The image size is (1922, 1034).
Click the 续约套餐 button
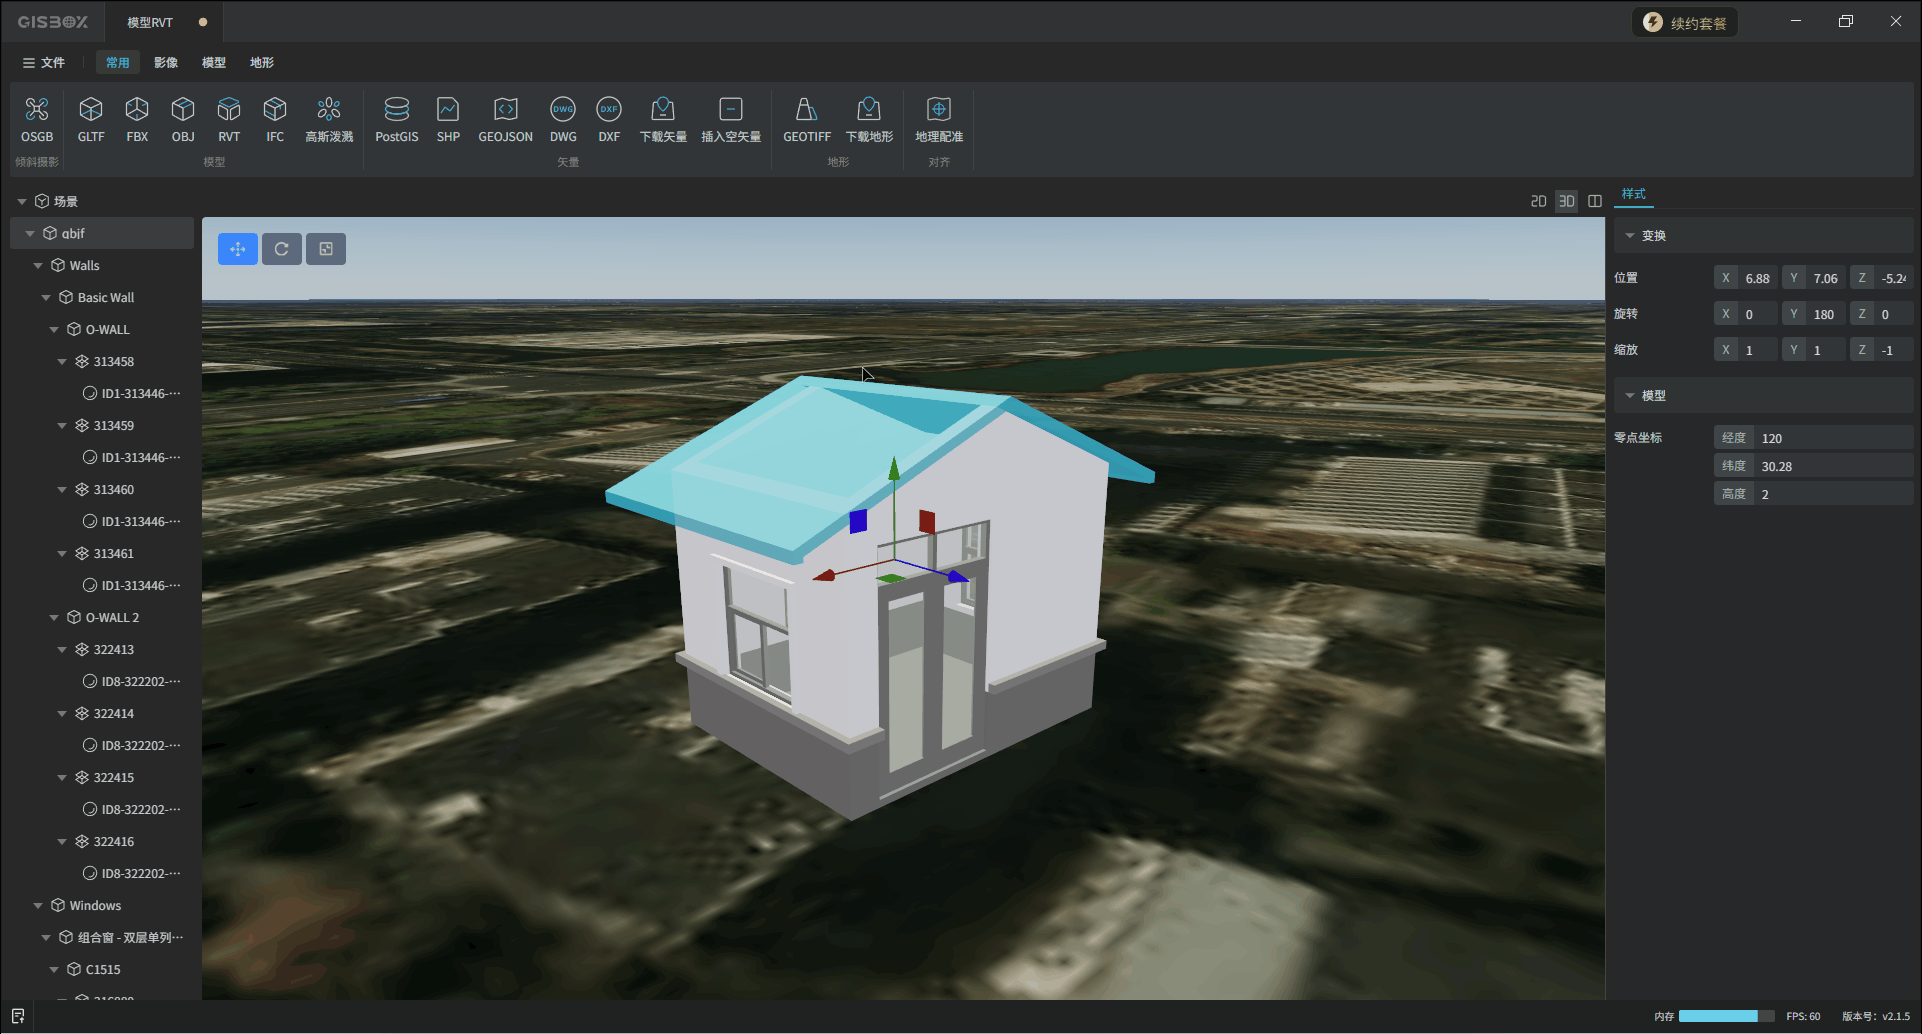[x=1685, y=23]
